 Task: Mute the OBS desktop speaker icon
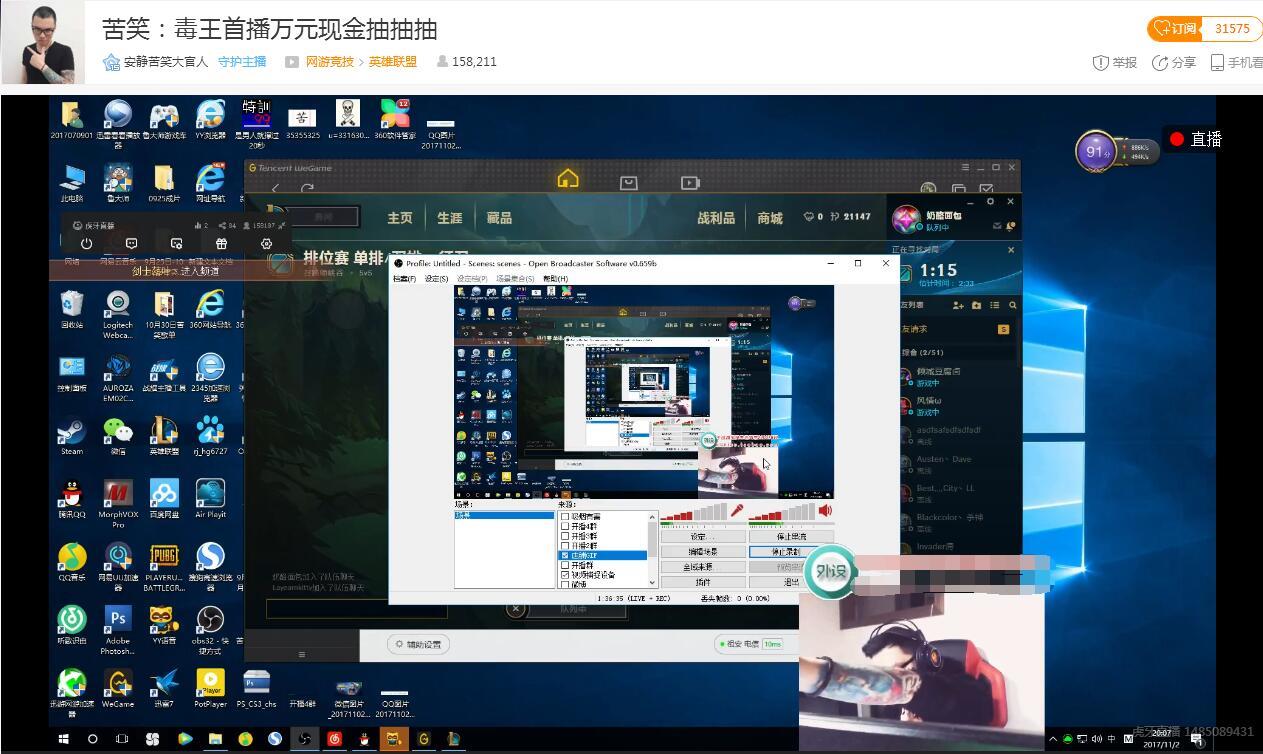click(x=825, y=511)
